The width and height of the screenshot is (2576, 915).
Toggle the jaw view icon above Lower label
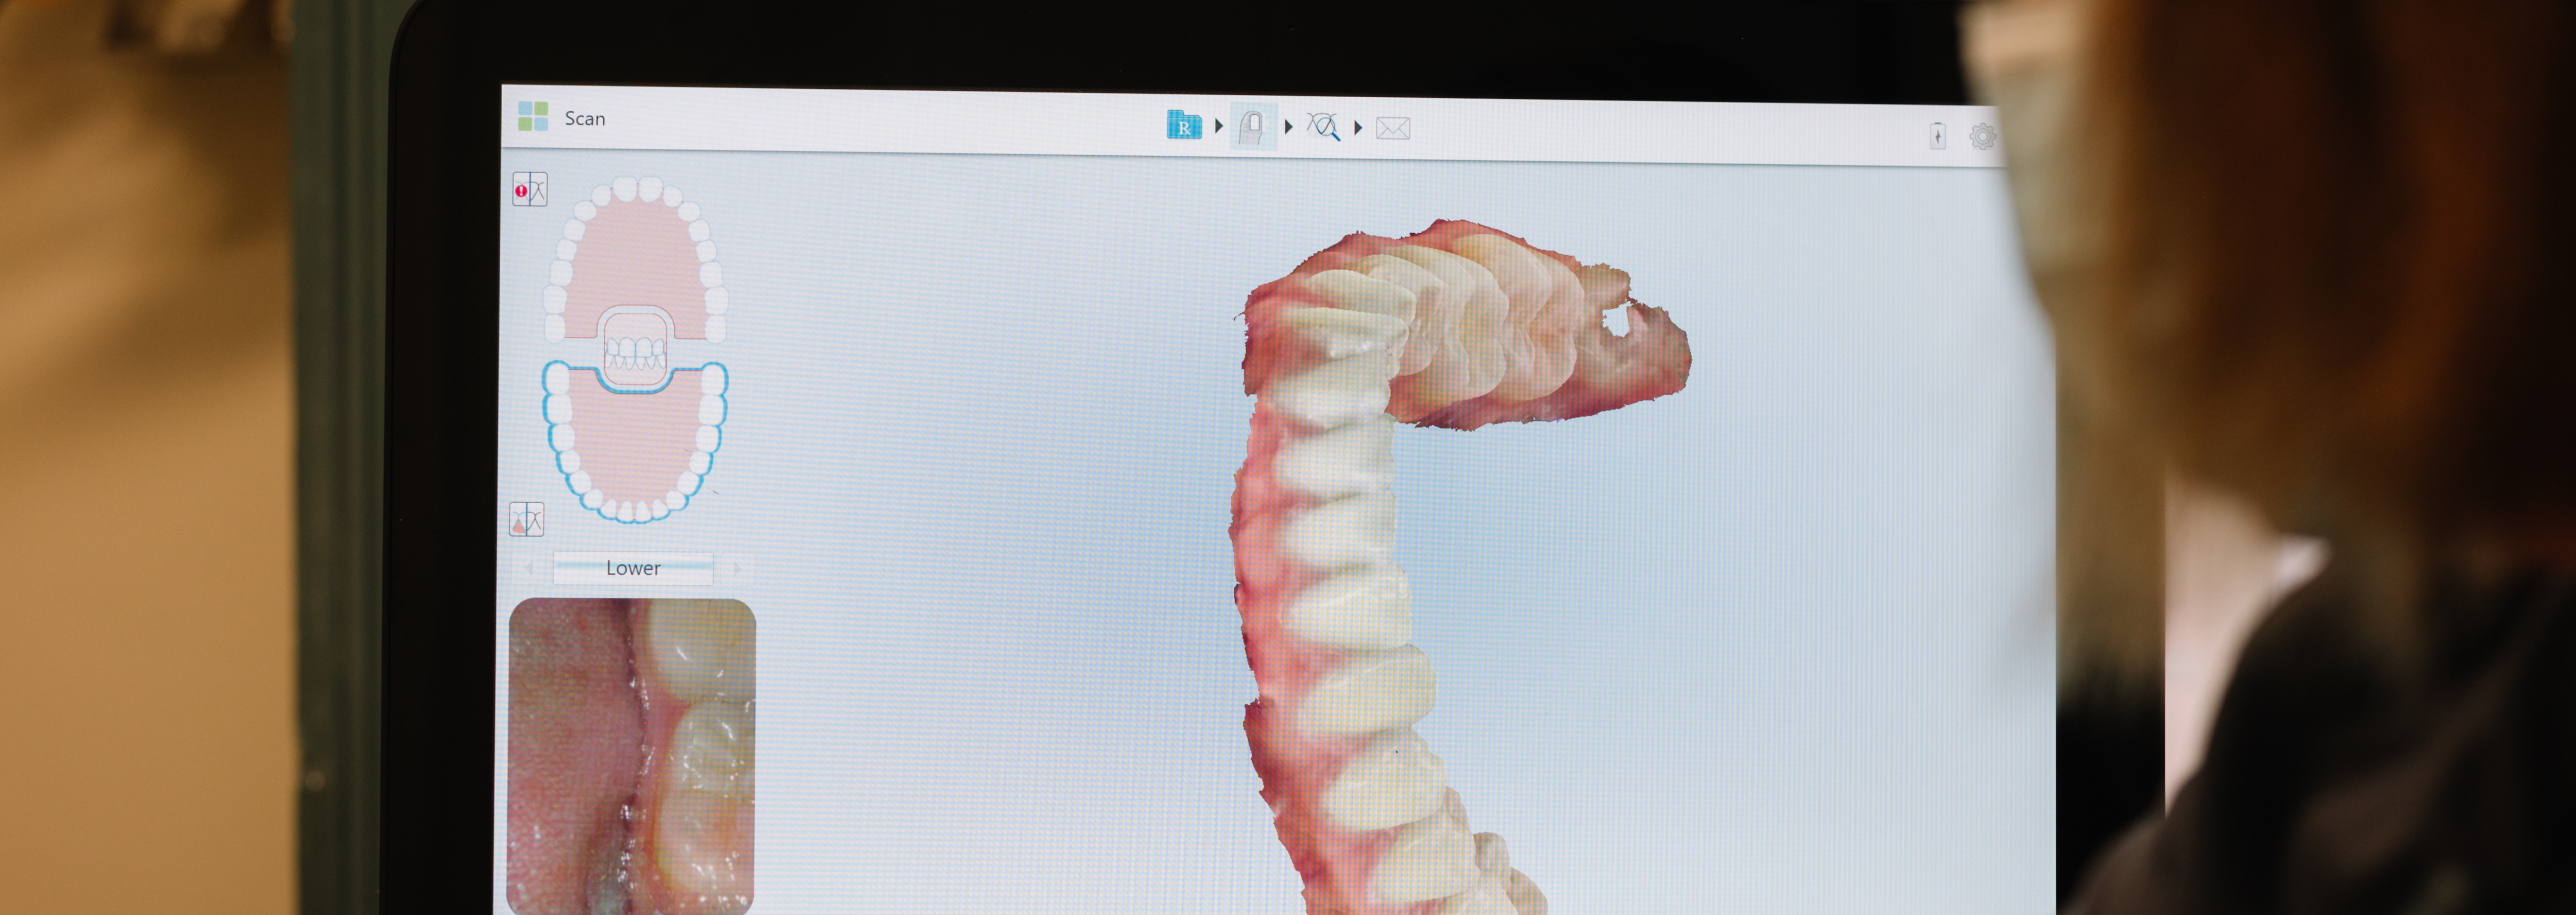(526, 519)
